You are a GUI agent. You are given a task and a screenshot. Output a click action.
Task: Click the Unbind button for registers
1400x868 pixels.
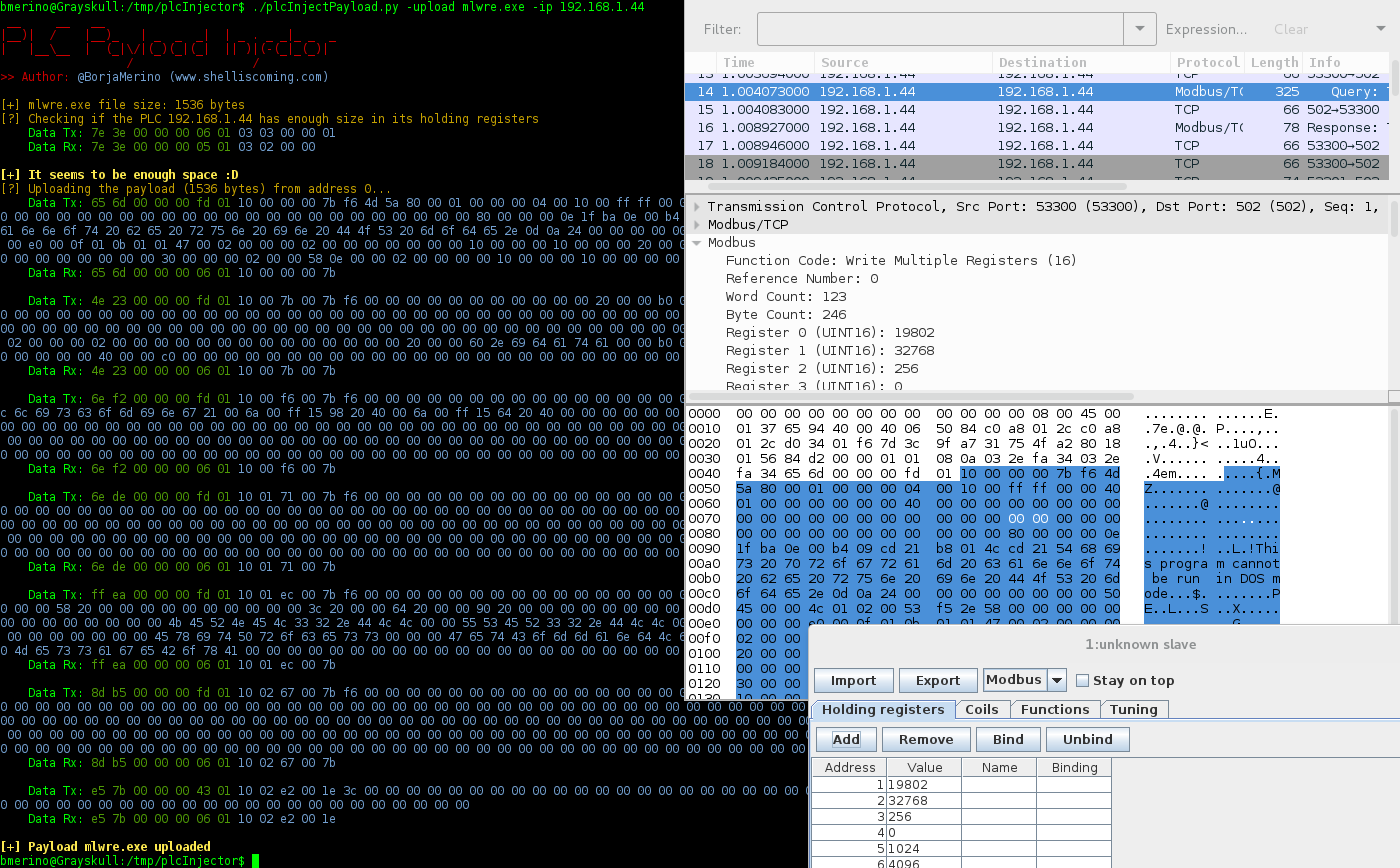(x=1087, y=739)
